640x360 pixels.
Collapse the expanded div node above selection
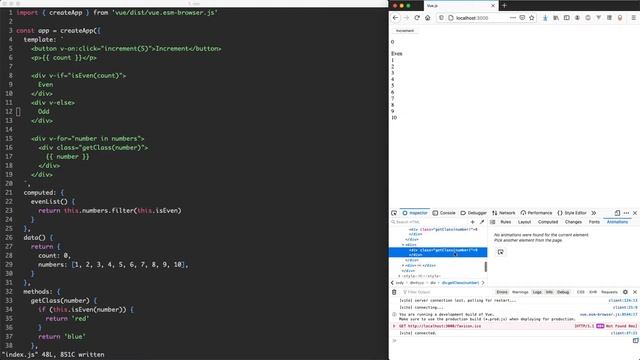click(403, 245)
